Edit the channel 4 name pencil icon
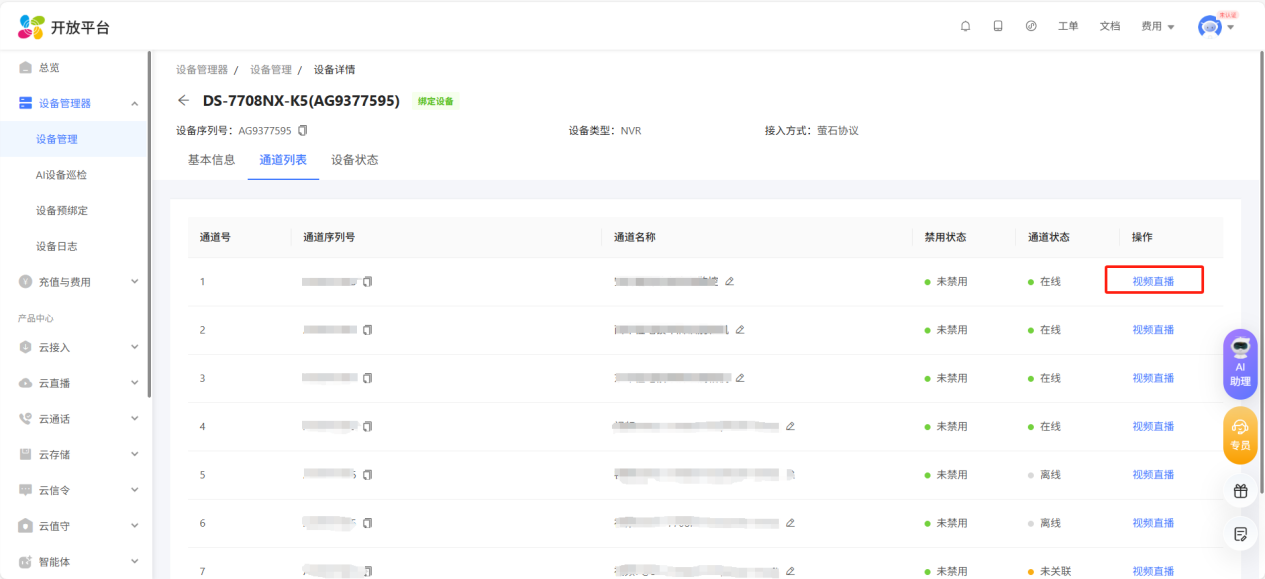Screen dimensions: 1265x579 click(790, 426)
